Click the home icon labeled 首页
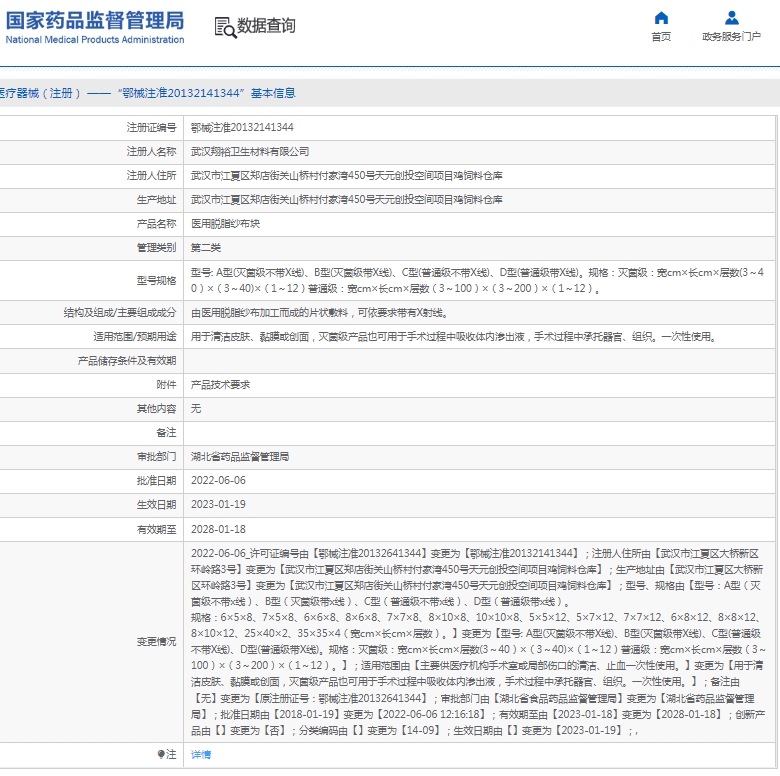 [x=661, y=18]
